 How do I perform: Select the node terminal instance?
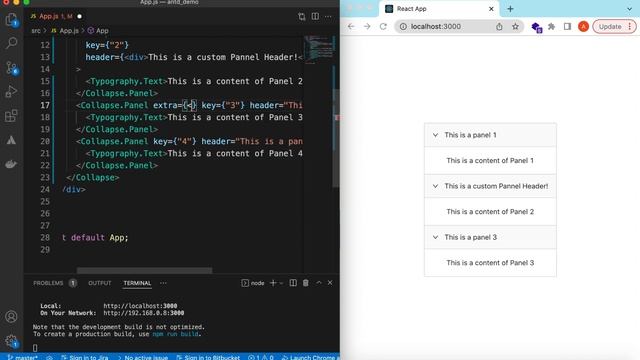pyautogui.click(x=253, y=283)
